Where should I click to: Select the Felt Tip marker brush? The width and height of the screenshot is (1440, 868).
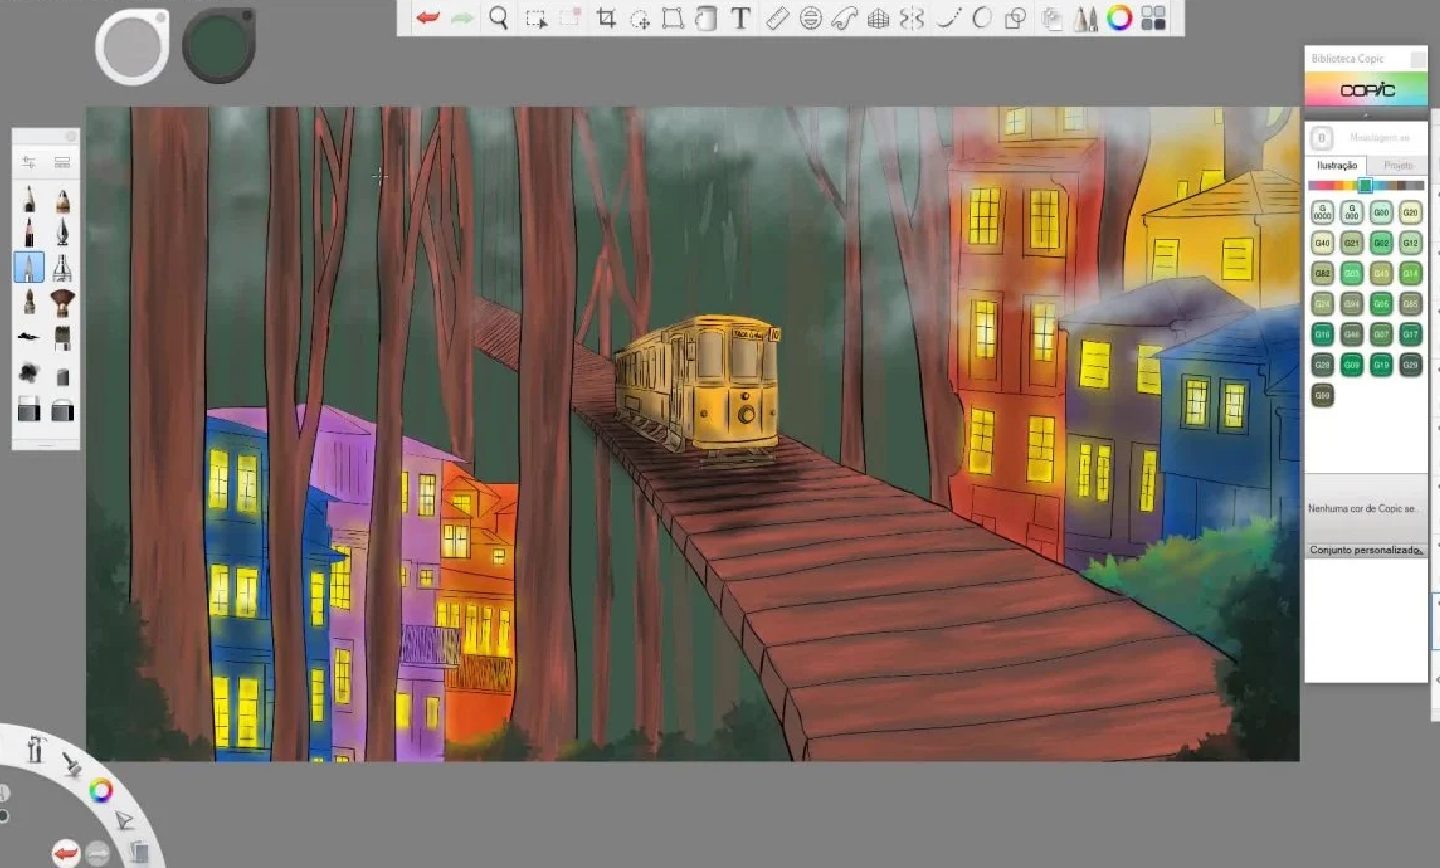pos(29,301)
